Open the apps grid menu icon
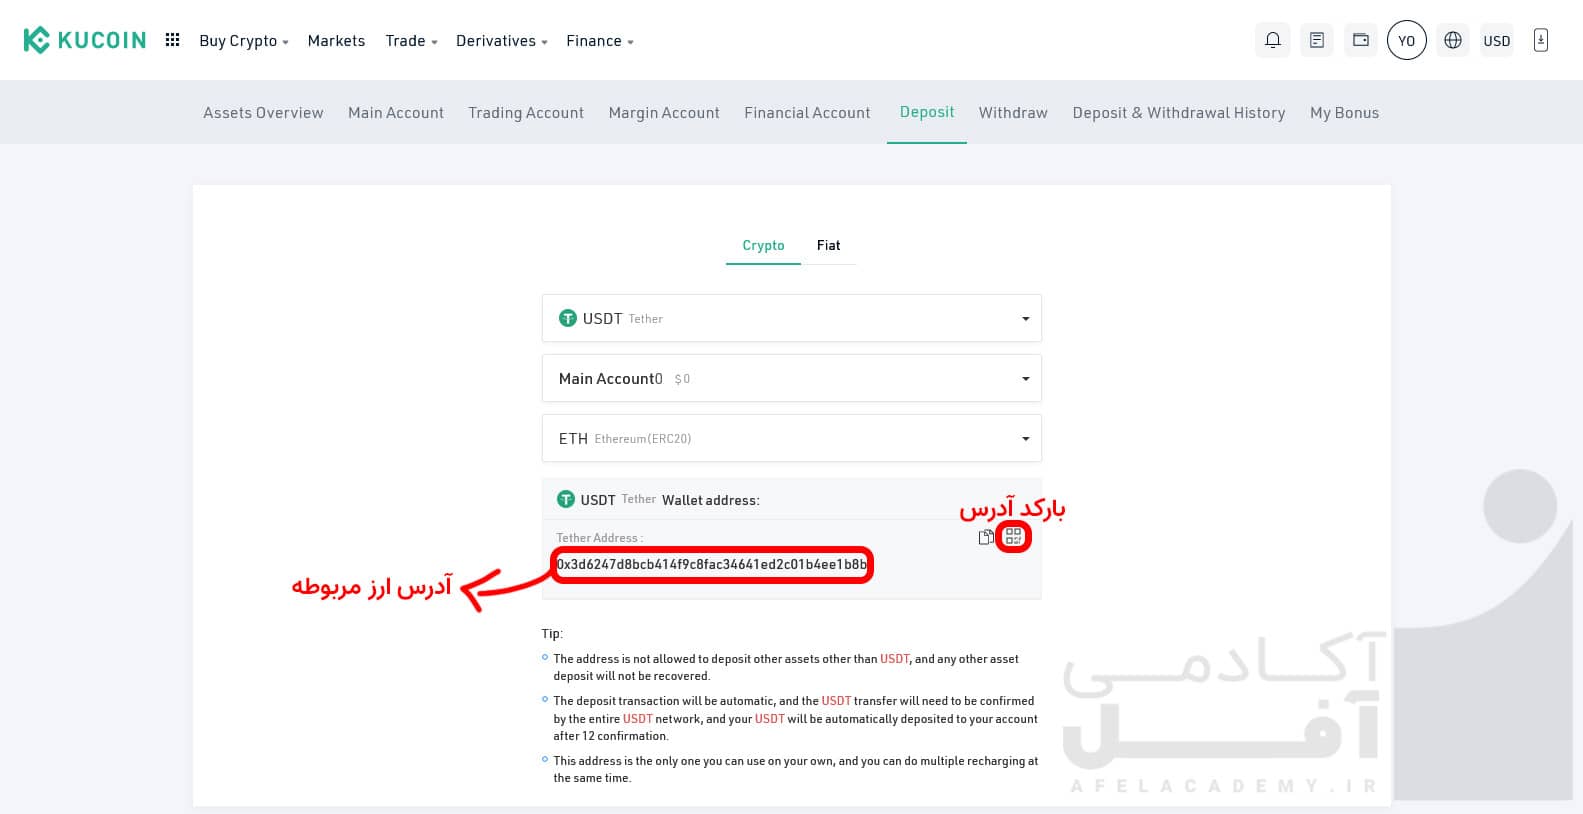Viewport: 1583px width, 814px height. (172, 40)
